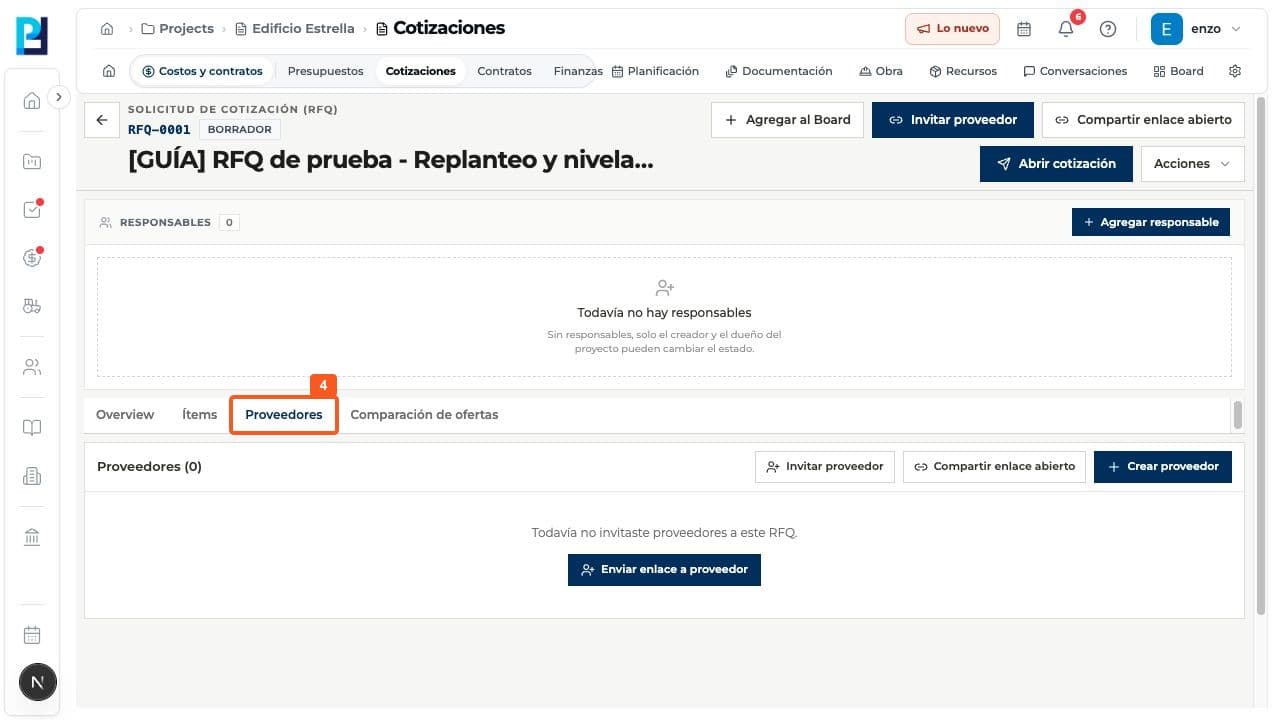Switch to Overview tab

(125, 414)
